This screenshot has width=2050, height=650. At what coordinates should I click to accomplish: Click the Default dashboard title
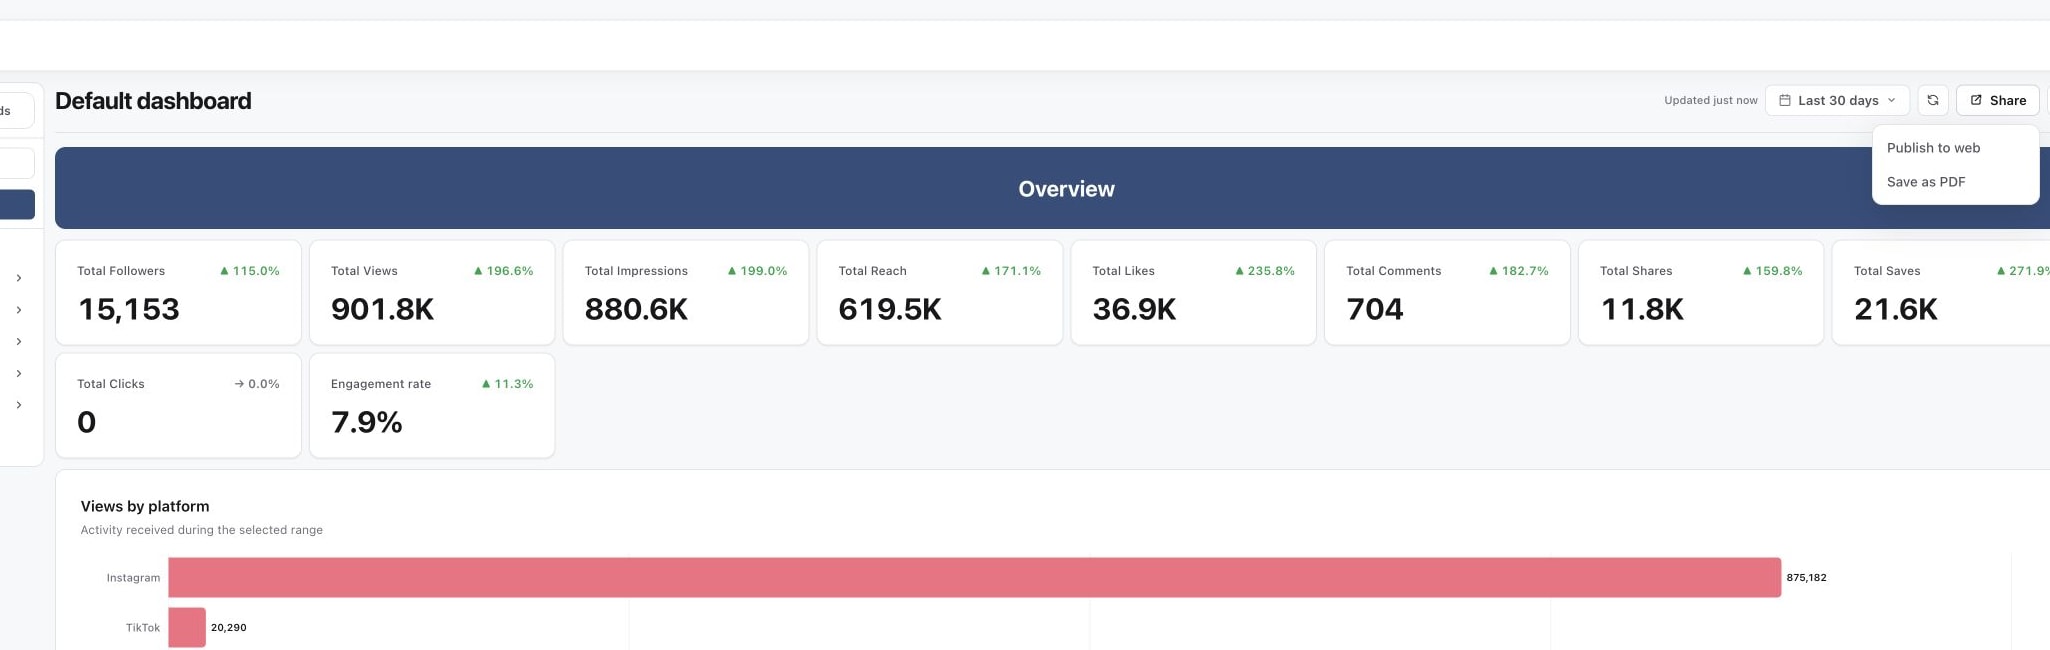click(153, 101)
